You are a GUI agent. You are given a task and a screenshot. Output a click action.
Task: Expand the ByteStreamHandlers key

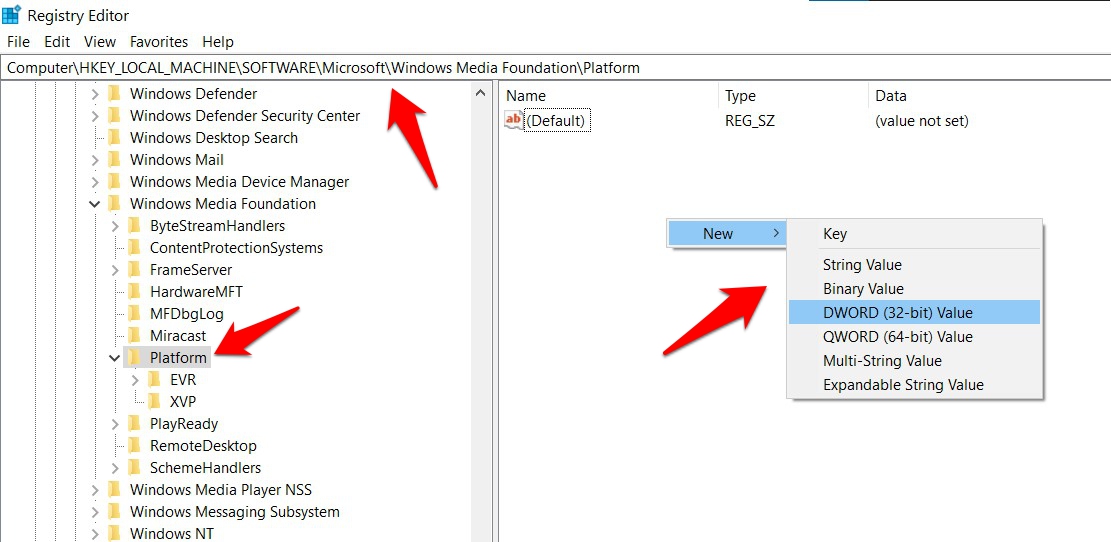(115, 226)
